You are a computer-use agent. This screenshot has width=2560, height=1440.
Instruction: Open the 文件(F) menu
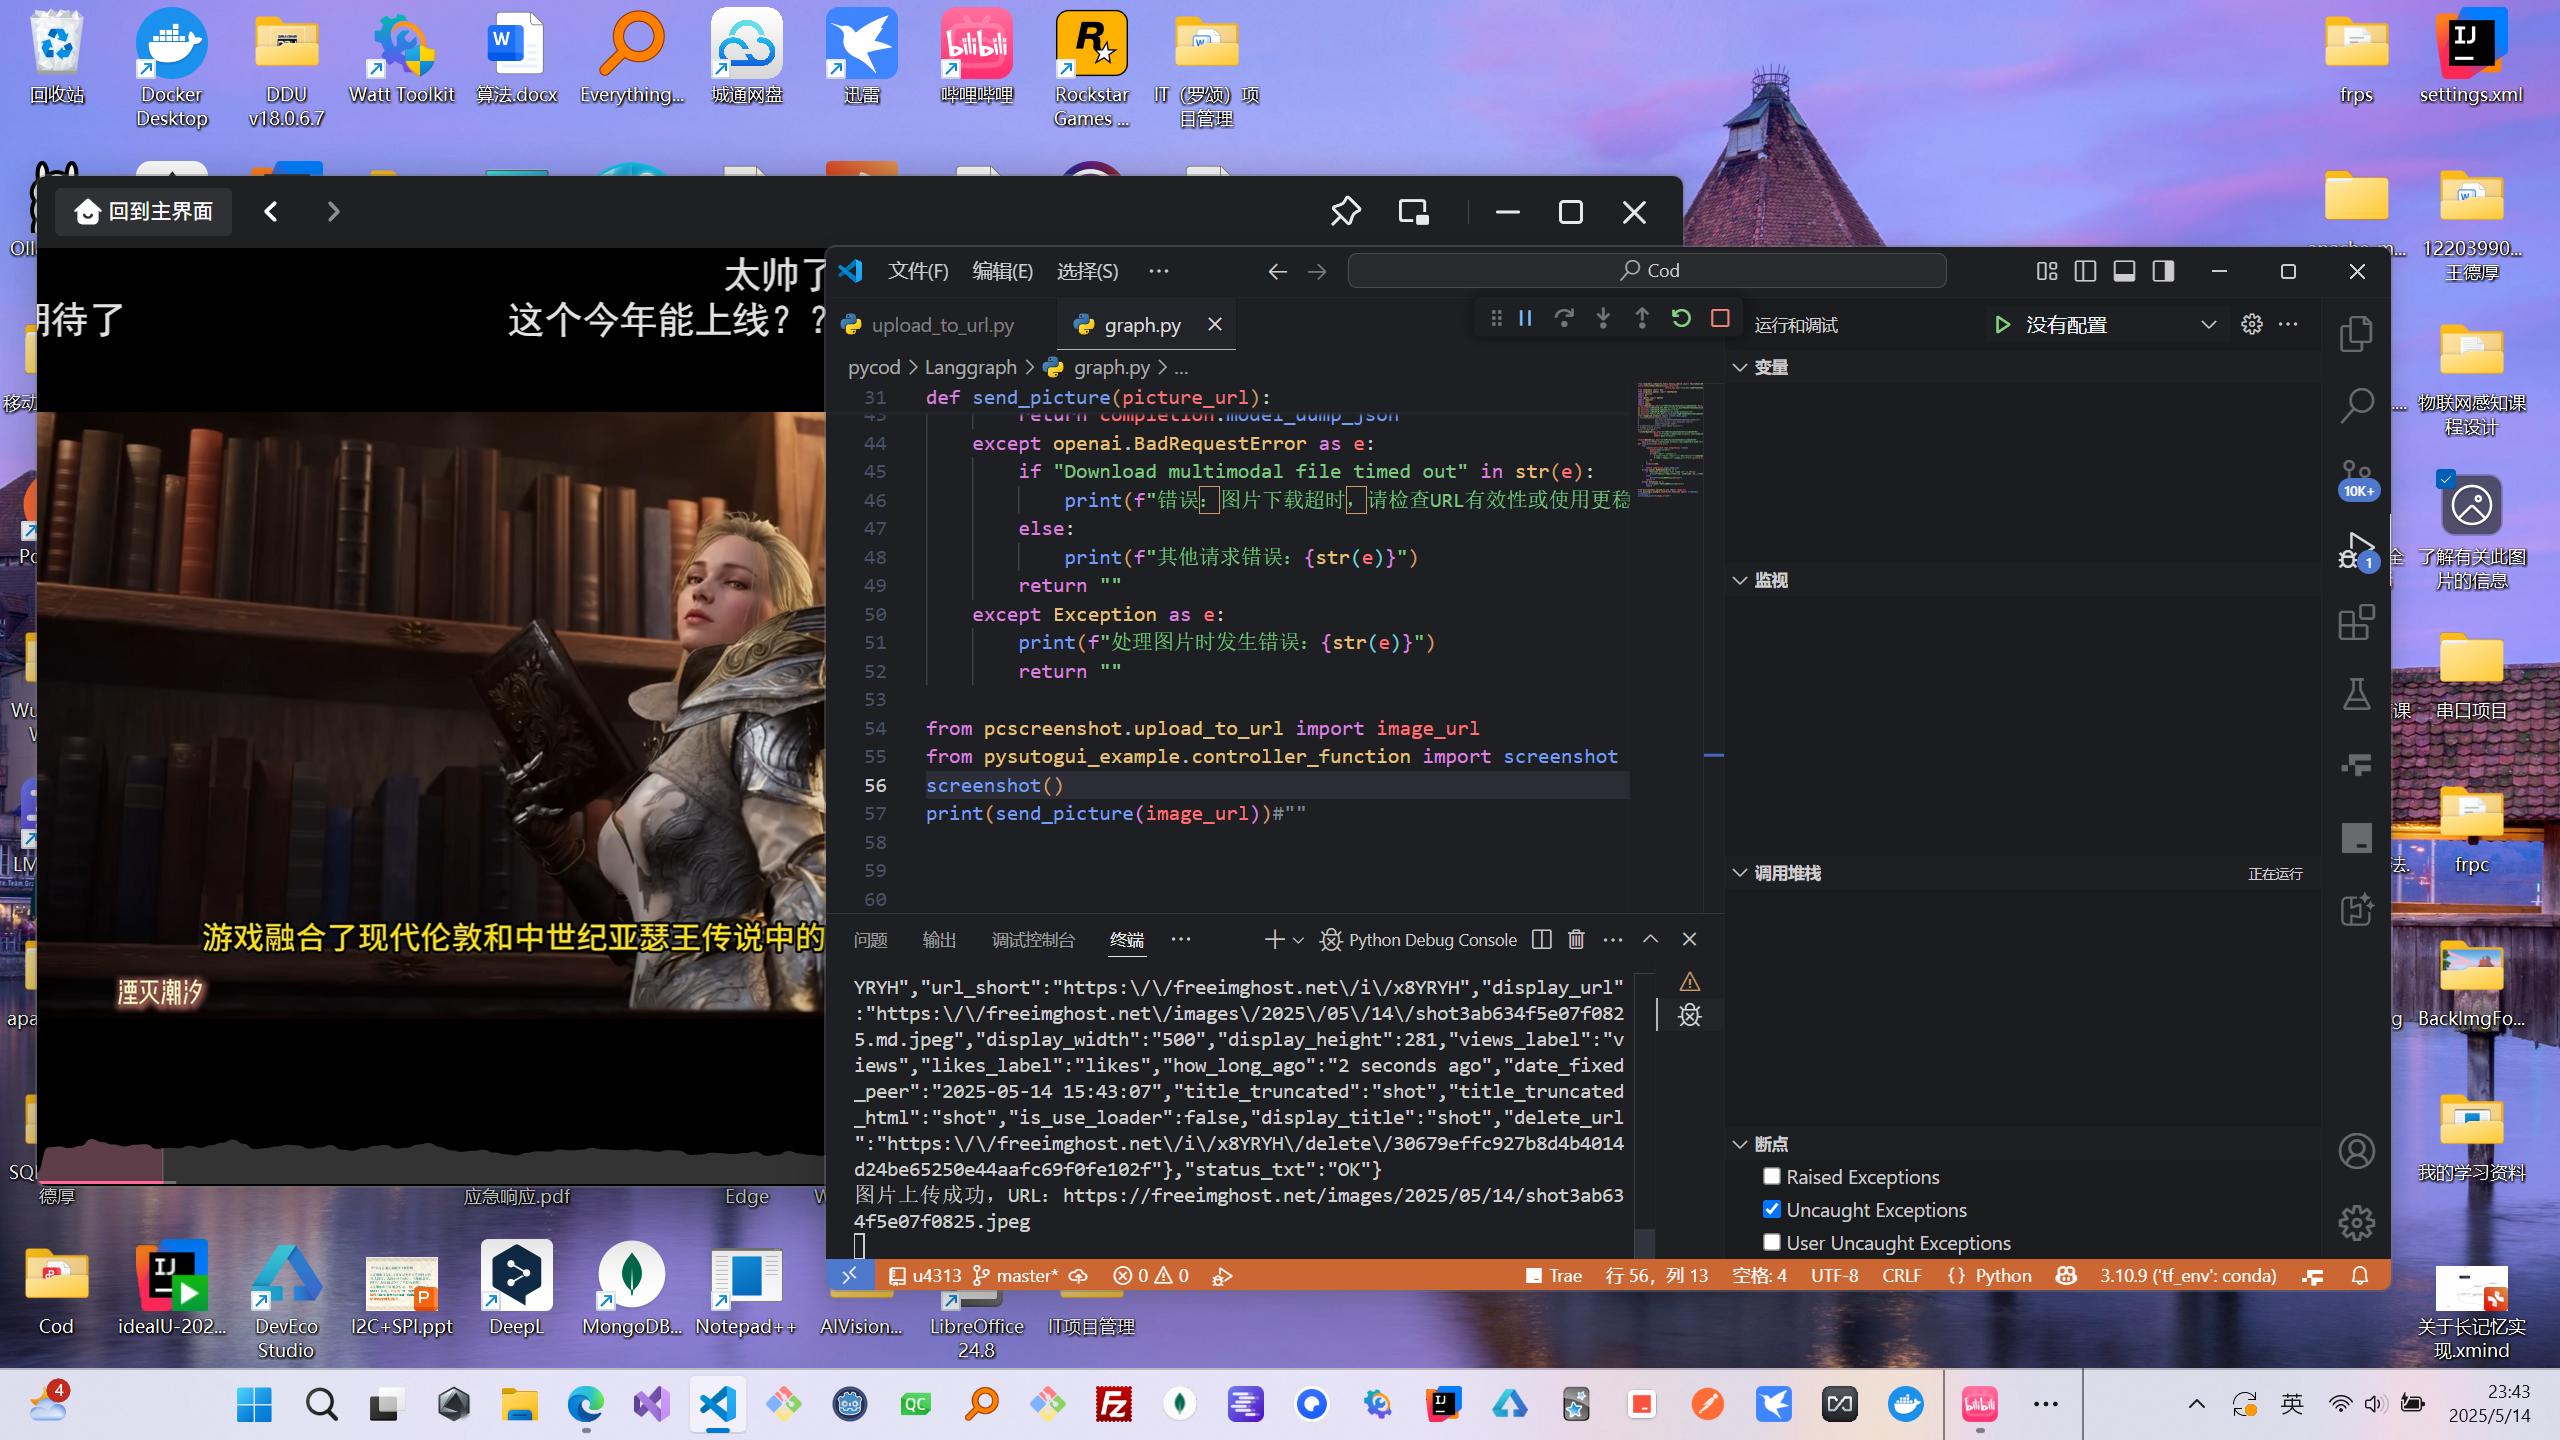tap(918, 271)
